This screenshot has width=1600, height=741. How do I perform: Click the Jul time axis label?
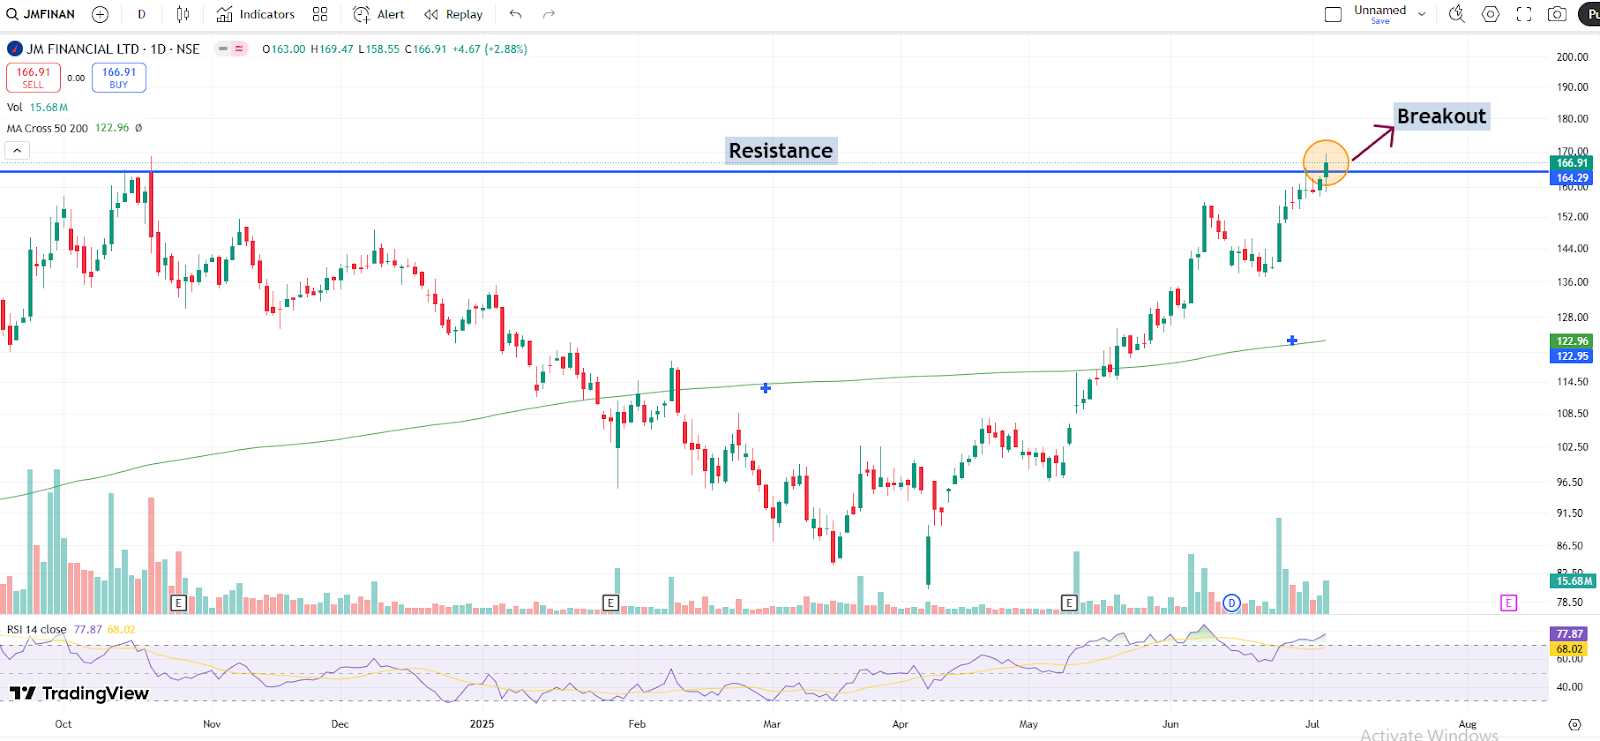point(1312,724)
